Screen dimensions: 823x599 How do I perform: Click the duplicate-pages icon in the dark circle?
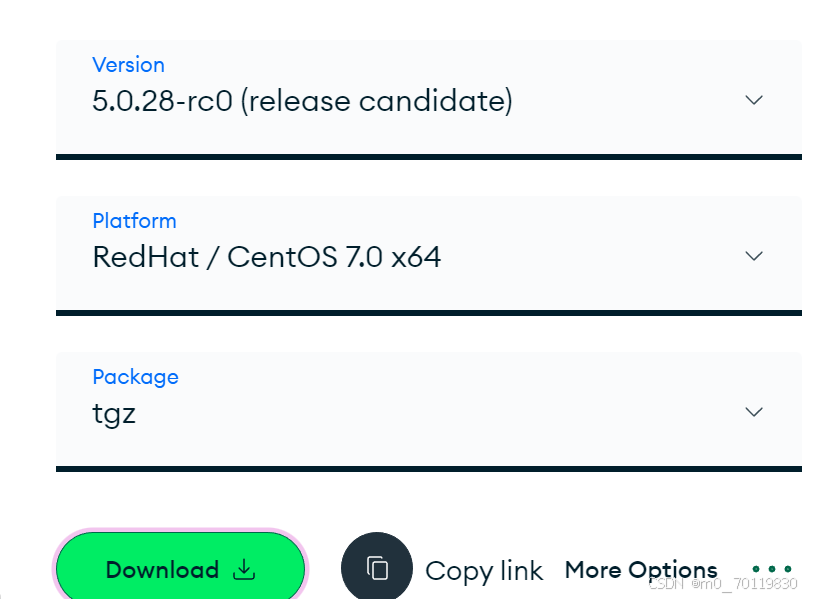point(378,568)
